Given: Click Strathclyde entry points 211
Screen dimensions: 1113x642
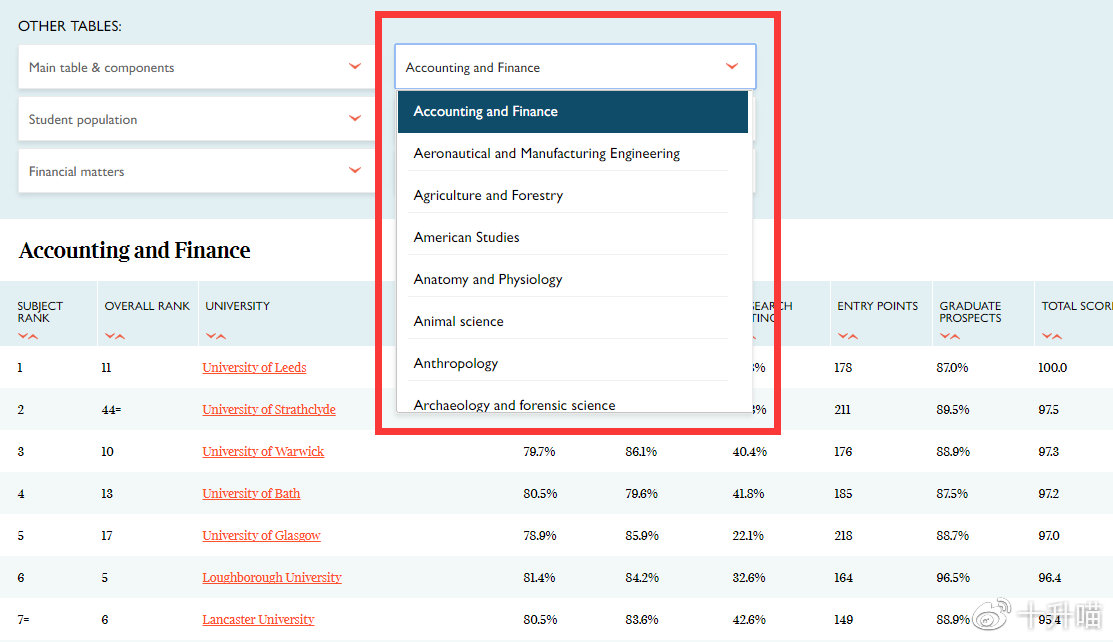Looking at the screenshot, I should click(x=843, y=409).
